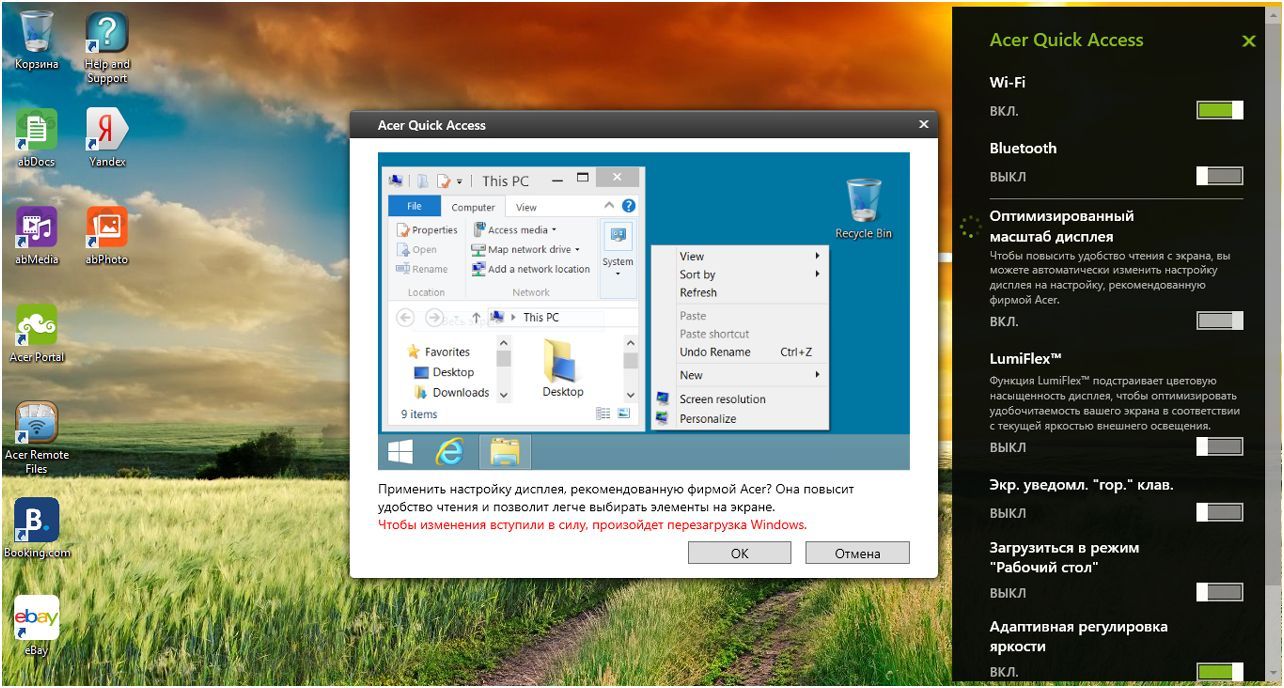Turn on LumiFlex
Viewport: 1284px width, 688px height.
pos(1218,446)
